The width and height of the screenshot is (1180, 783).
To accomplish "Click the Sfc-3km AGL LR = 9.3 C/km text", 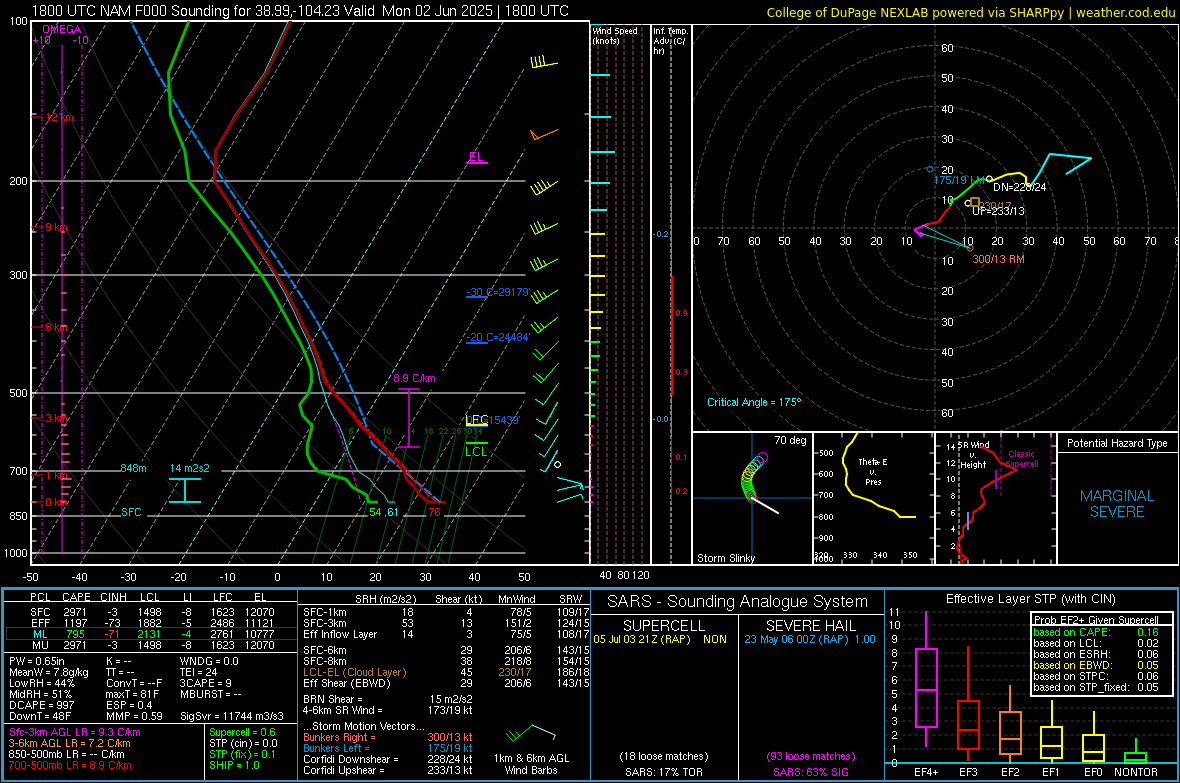I will [75, 732].
